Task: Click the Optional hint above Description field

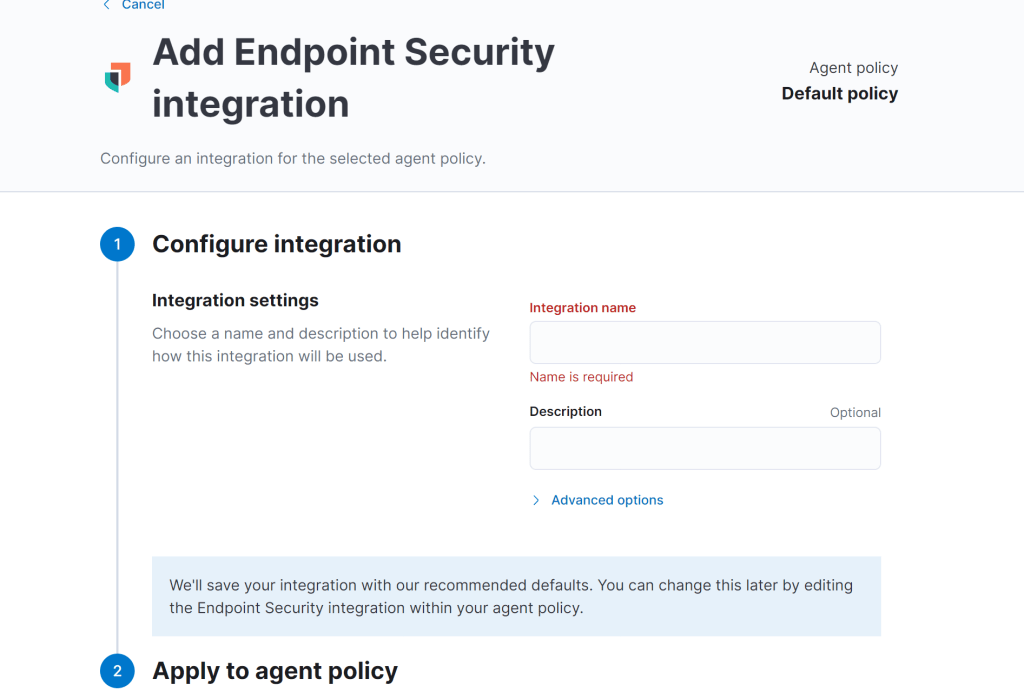Action: pos(855,412)
